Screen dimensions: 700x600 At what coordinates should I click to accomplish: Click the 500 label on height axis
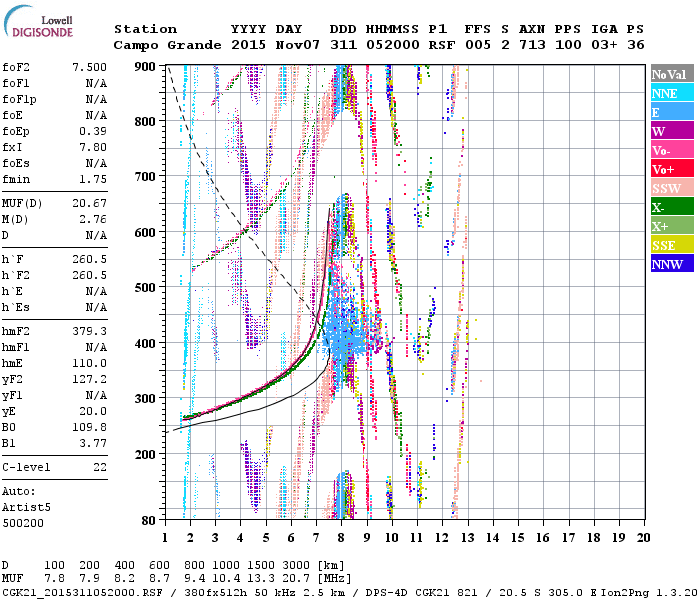145,288
